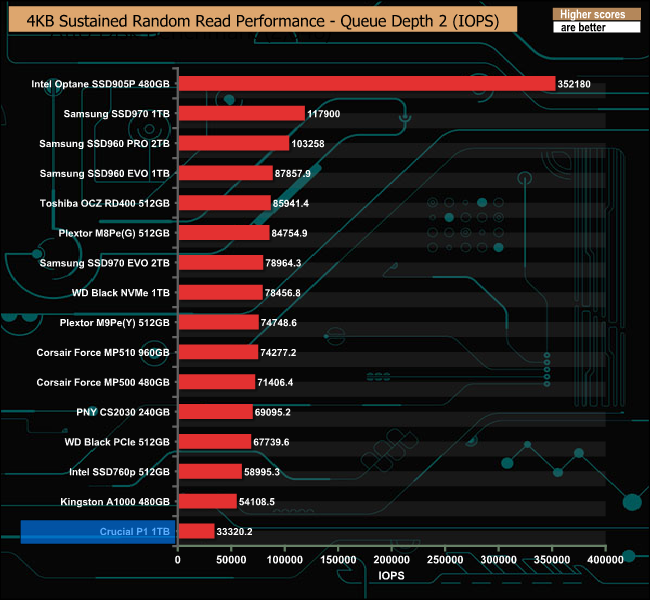The height and width of the screenshot is (600, 650).
Task: Click the value 103258
Action: pyautogui.click(x=308, y=143)
